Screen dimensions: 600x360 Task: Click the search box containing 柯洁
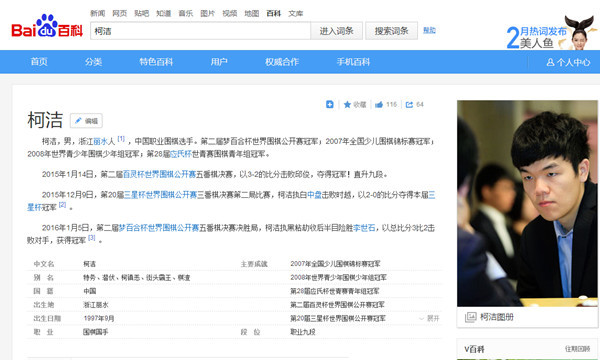[x=200, y=31]
